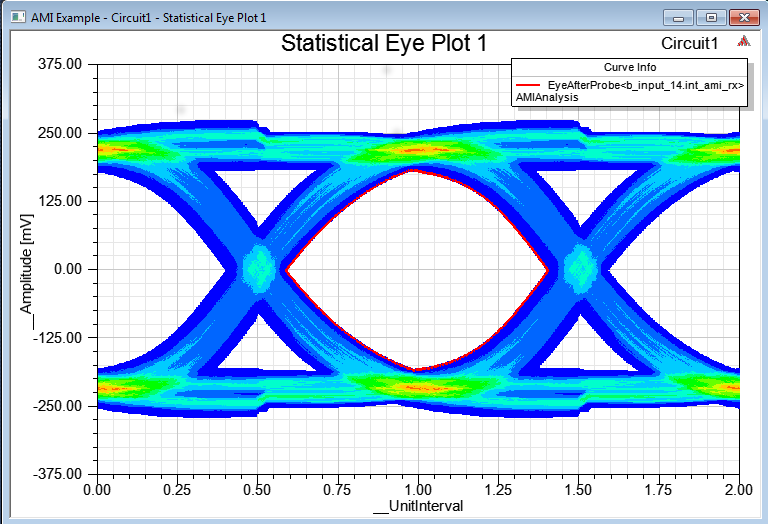Click the 0.25 X axis tick label
Screen dimensions: 768x524
coord(177,490)
